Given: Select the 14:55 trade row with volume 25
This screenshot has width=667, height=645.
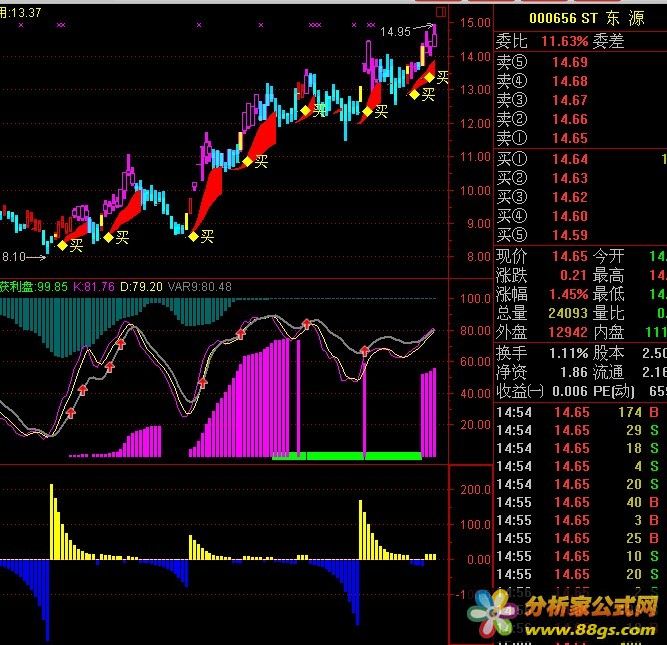Looking at the screenshot, I should (579, 539).
